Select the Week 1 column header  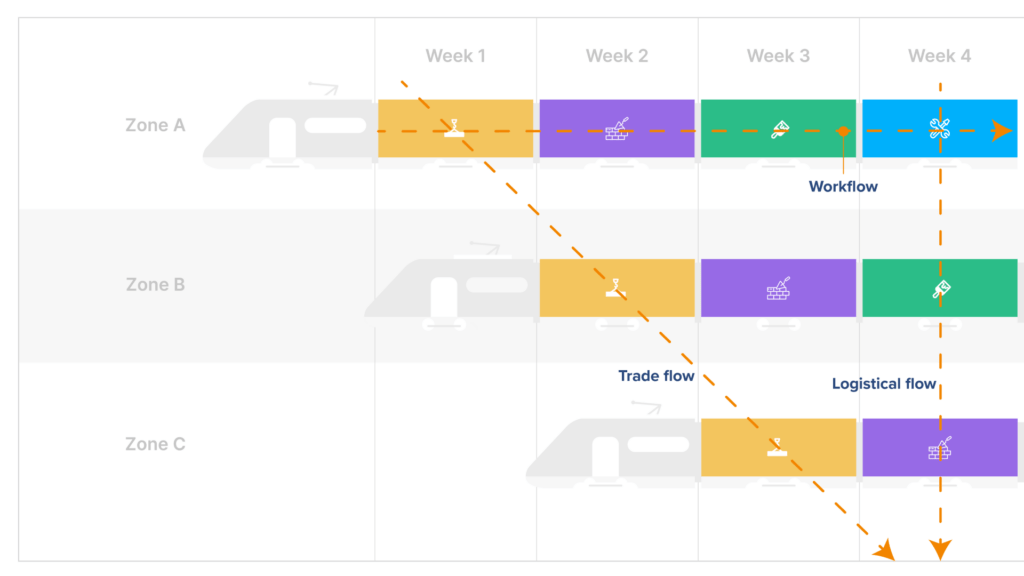pos(455,56)
